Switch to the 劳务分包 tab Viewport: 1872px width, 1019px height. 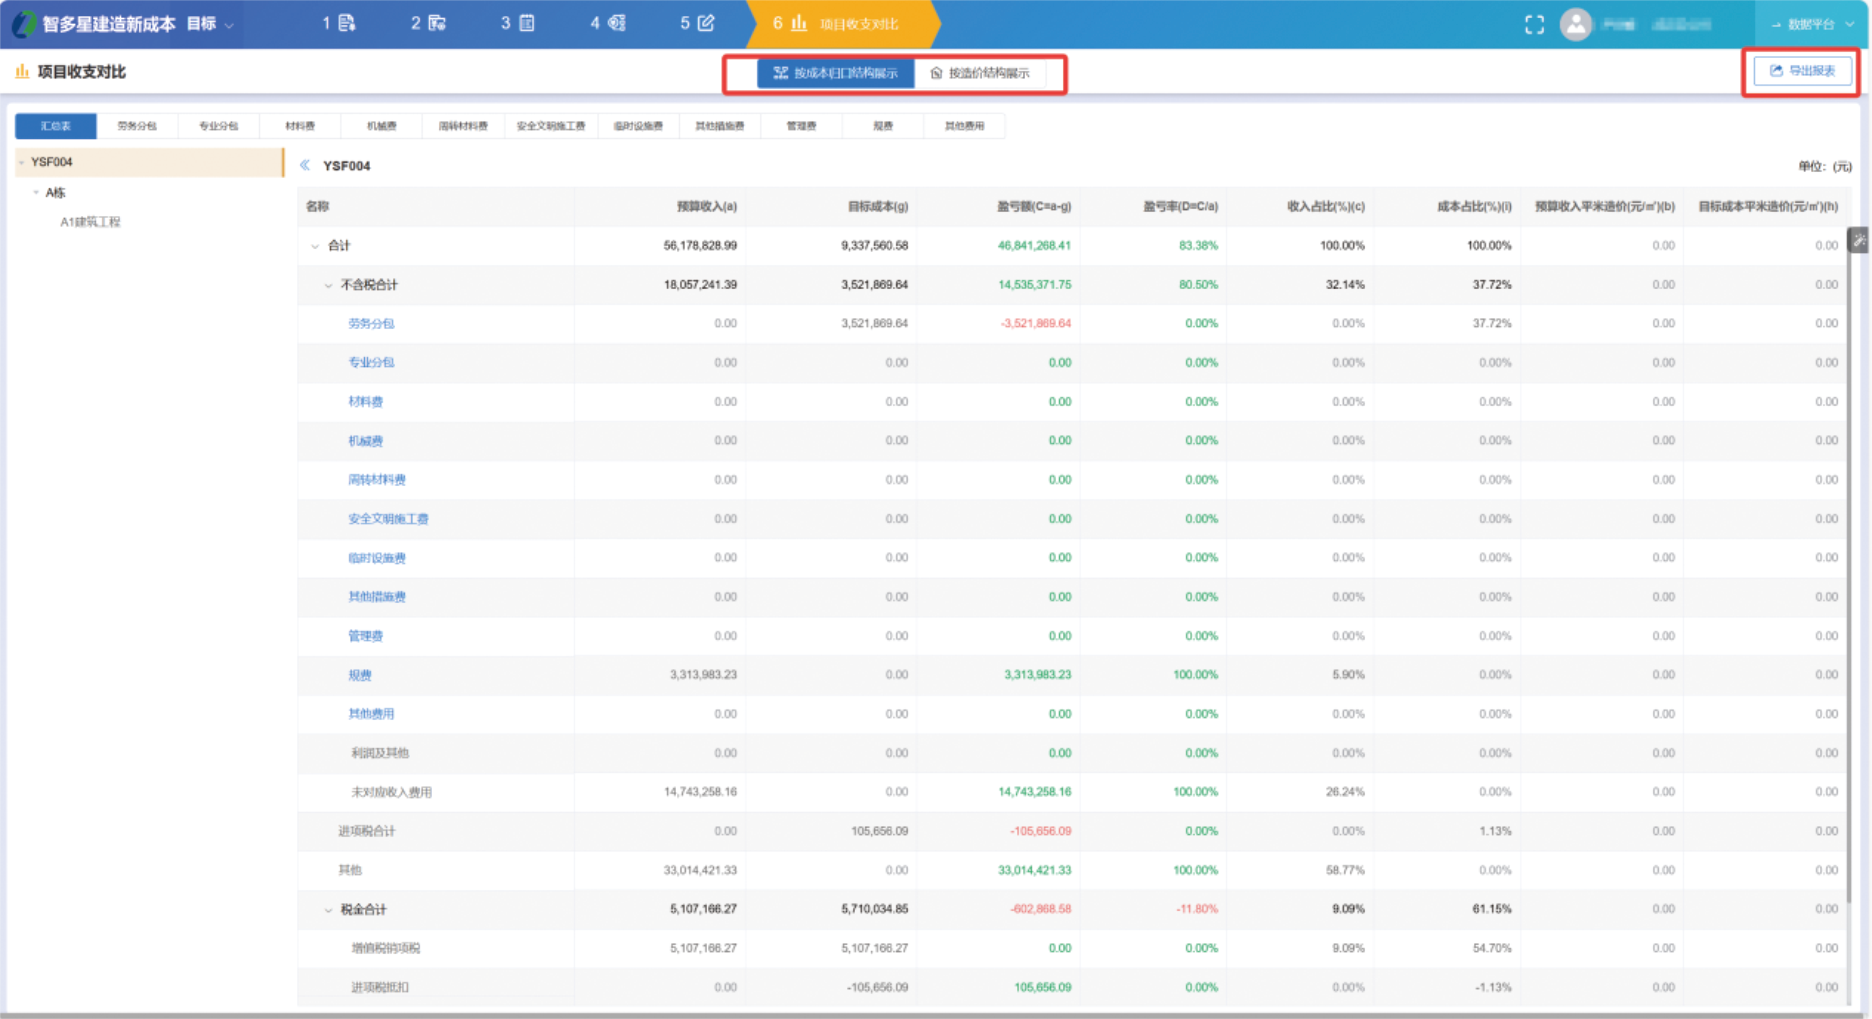click(137, 126)
